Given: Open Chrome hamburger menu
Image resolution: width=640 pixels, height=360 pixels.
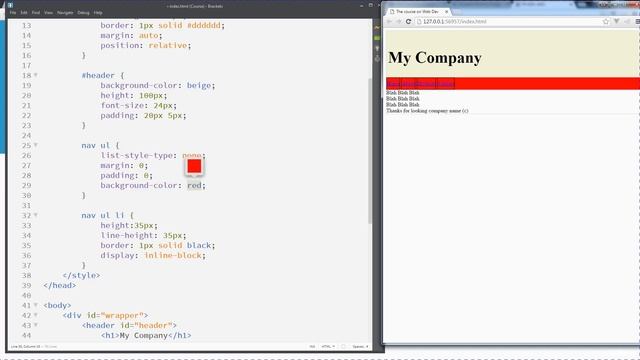Looking at the screenshot, I should click(x=637, y=22).
